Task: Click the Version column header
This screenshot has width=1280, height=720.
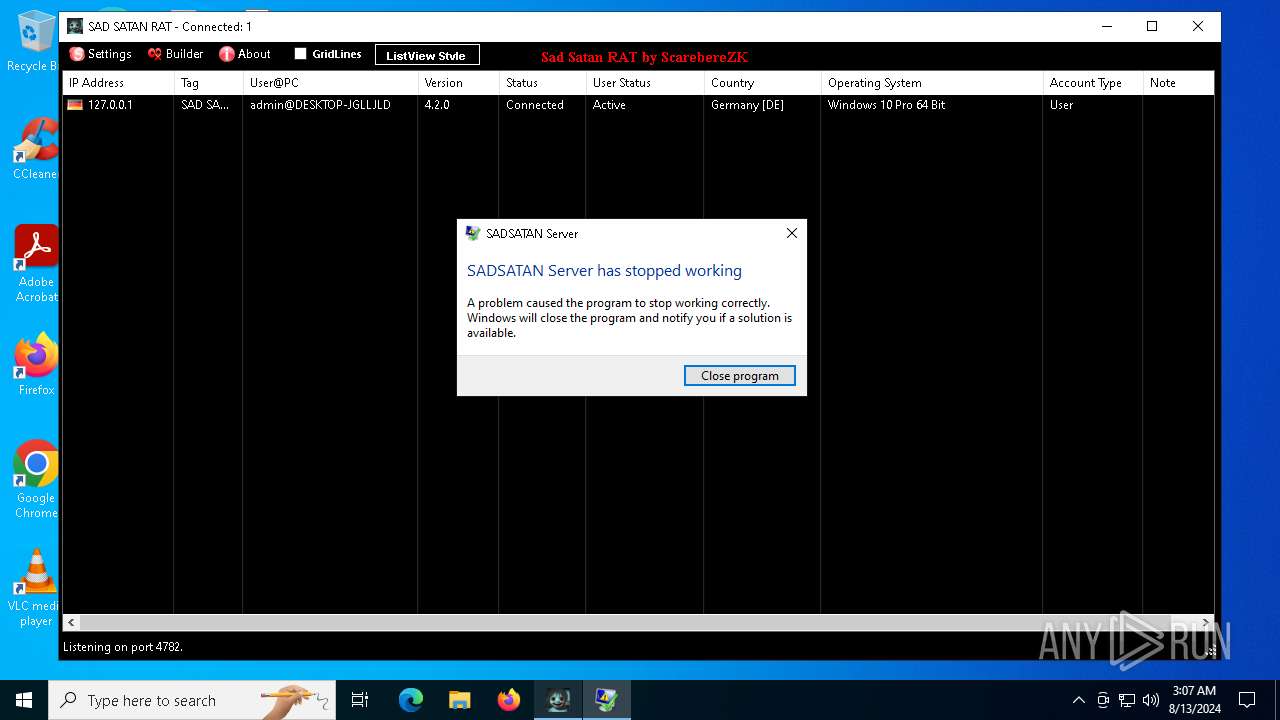Action: click(459, 83)
